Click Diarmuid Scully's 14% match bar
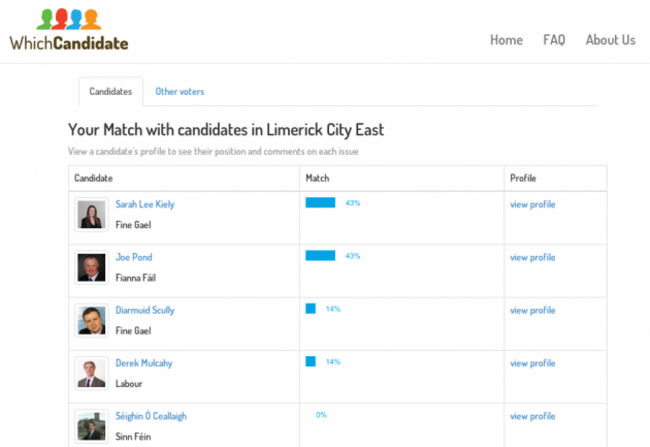Image resolution: width=650 pixels, height=447 pixels. coord(310,309)
